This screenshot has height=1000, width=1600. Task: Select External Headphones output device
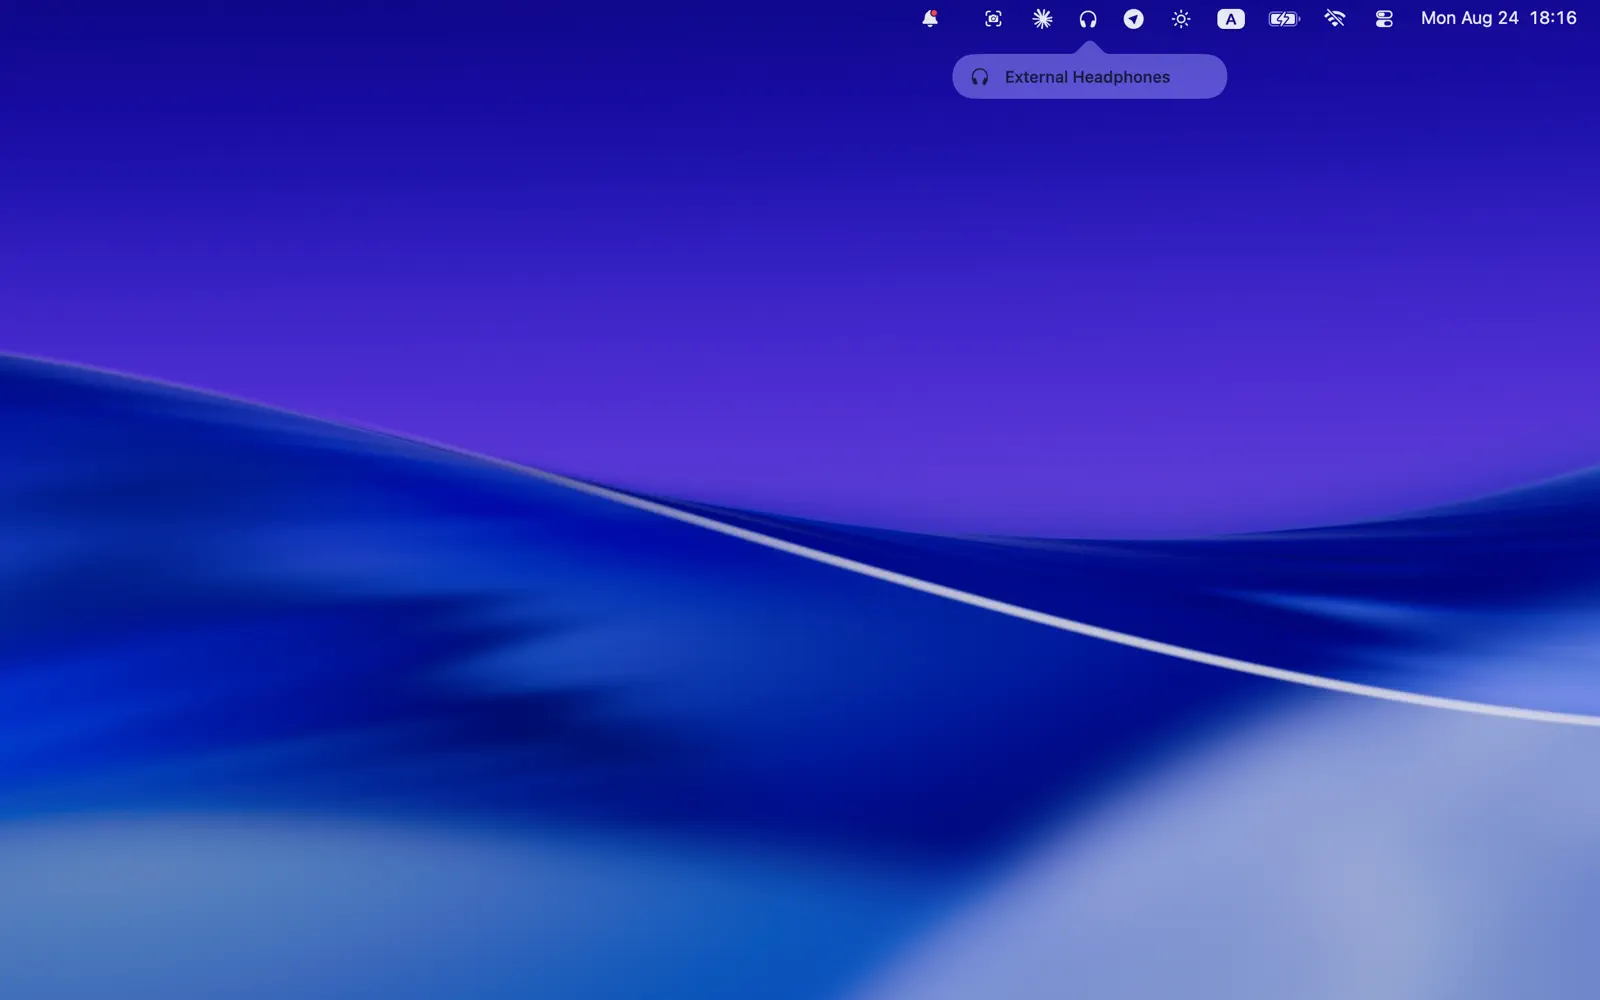click(1089, 77)
